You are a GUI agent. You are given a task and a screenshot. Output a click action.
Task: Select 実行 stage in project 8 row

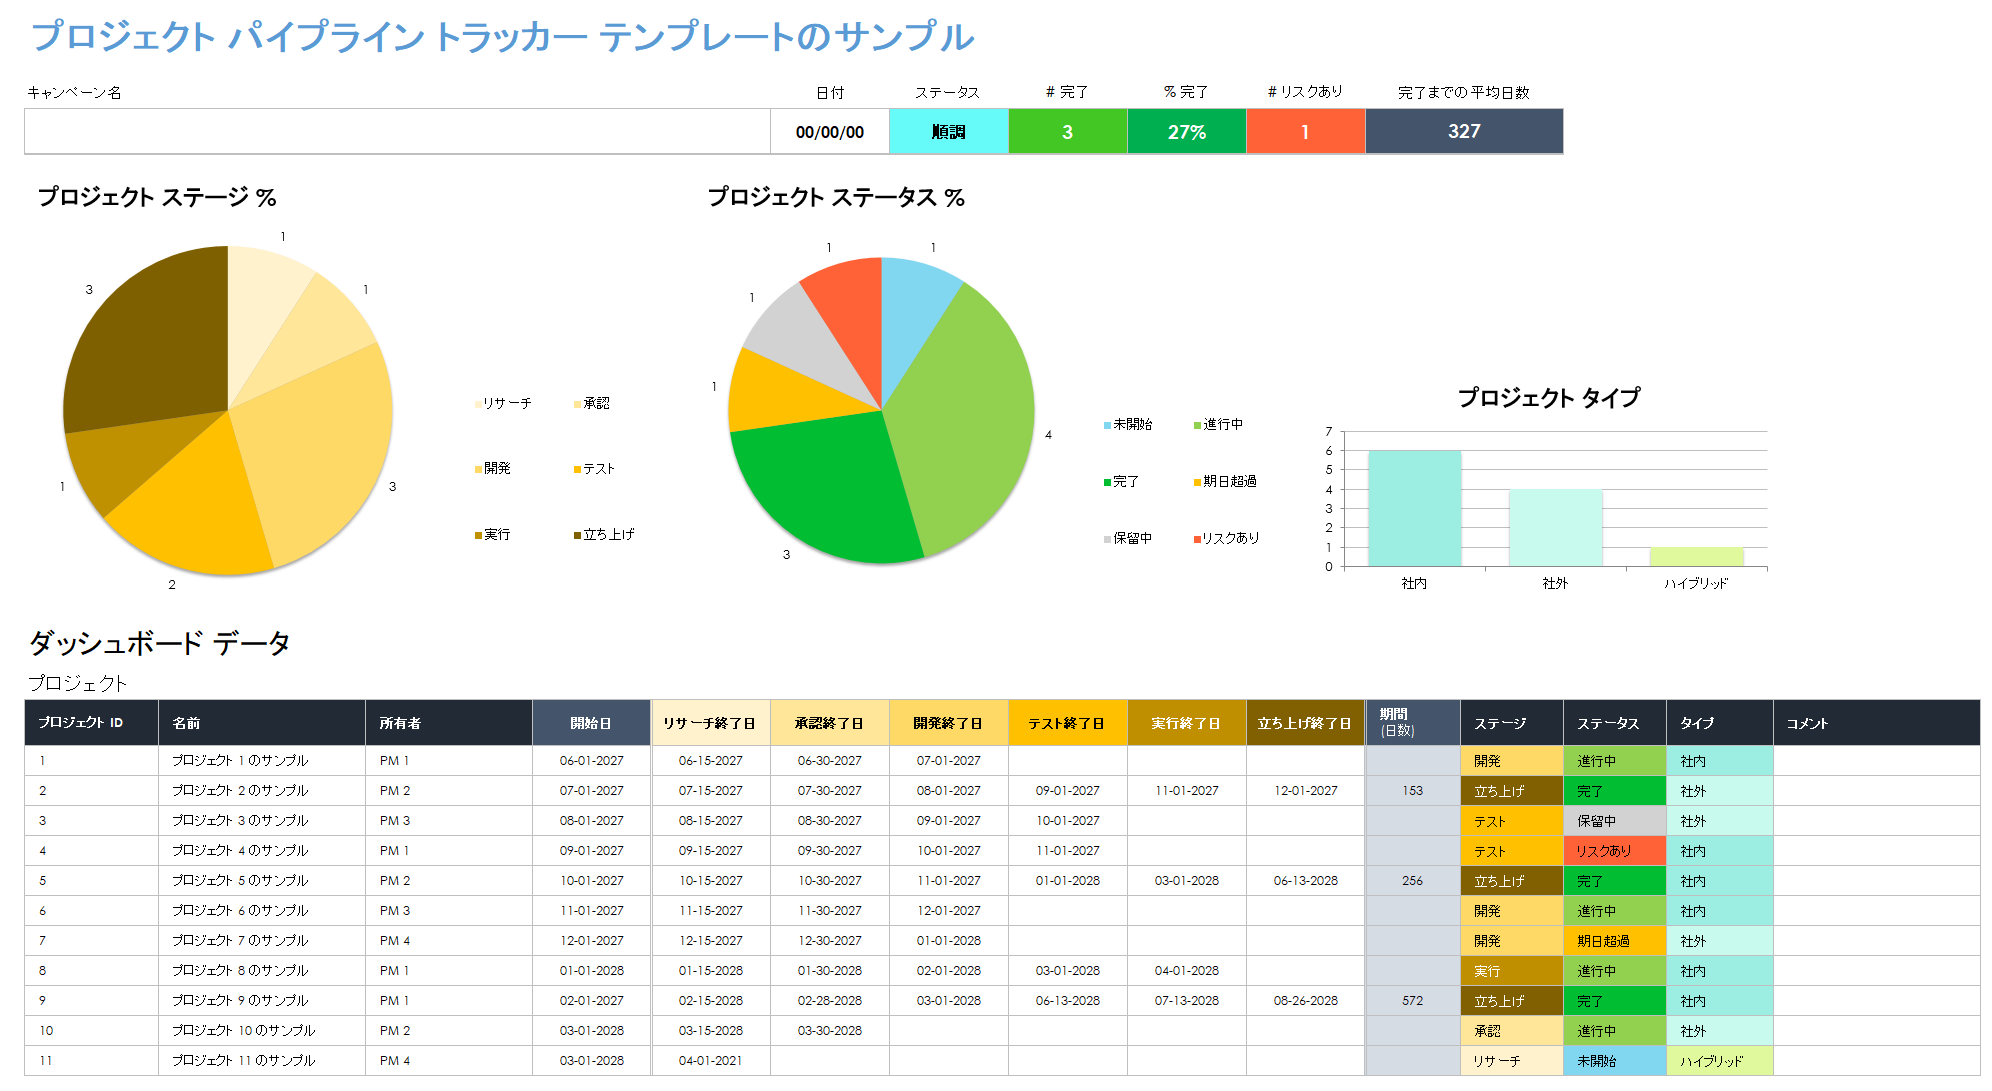(1512, 971)
